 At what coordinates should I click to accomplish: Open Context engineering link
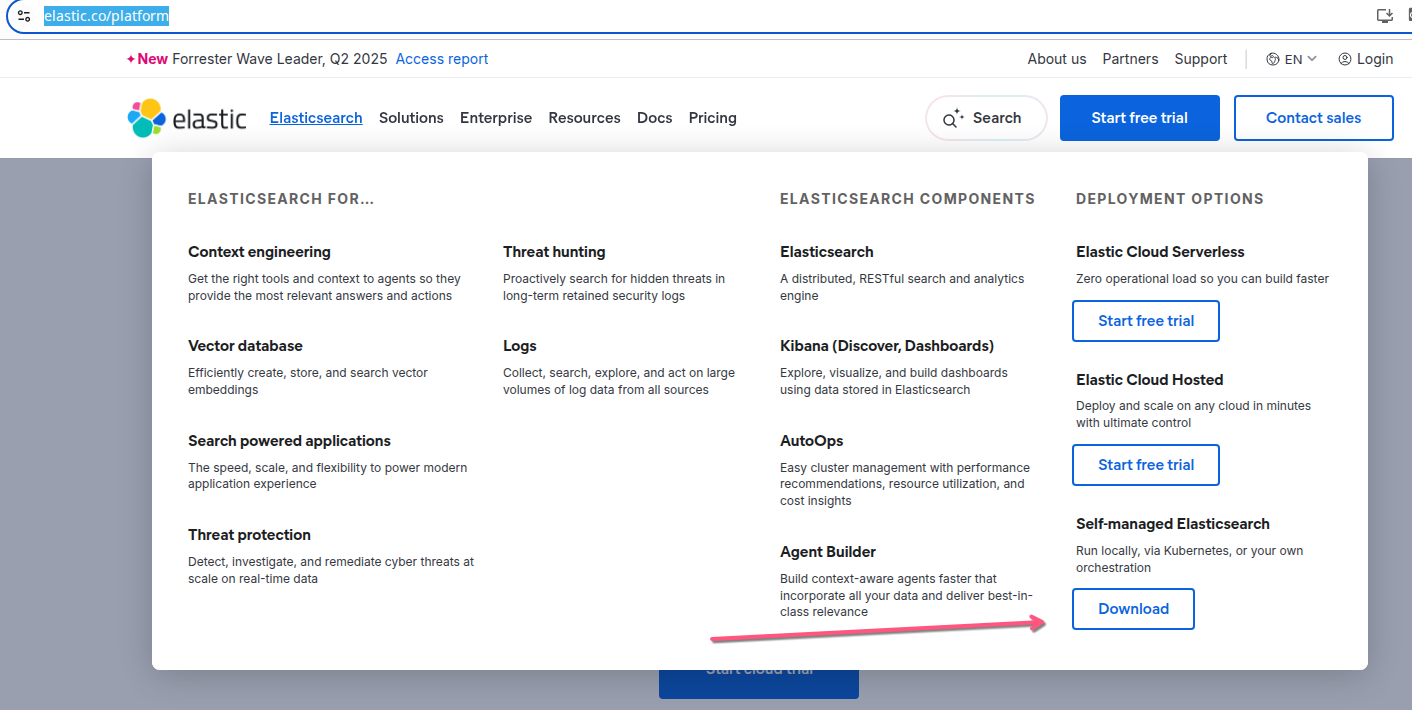259,252
